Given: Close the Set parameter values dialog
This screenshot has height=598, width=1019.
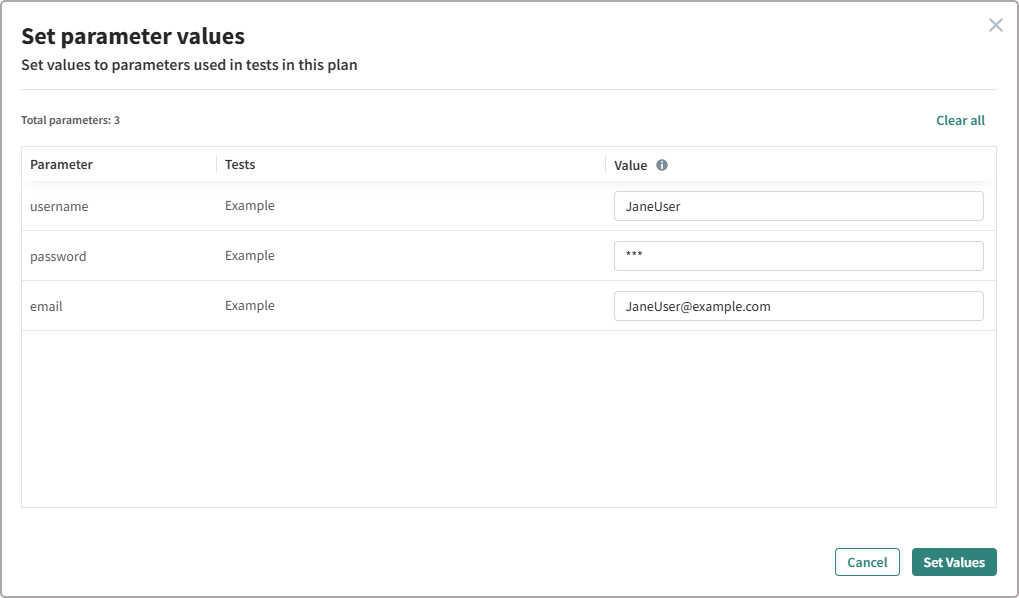Looking at the screenshot, I should tap(995, 25).
